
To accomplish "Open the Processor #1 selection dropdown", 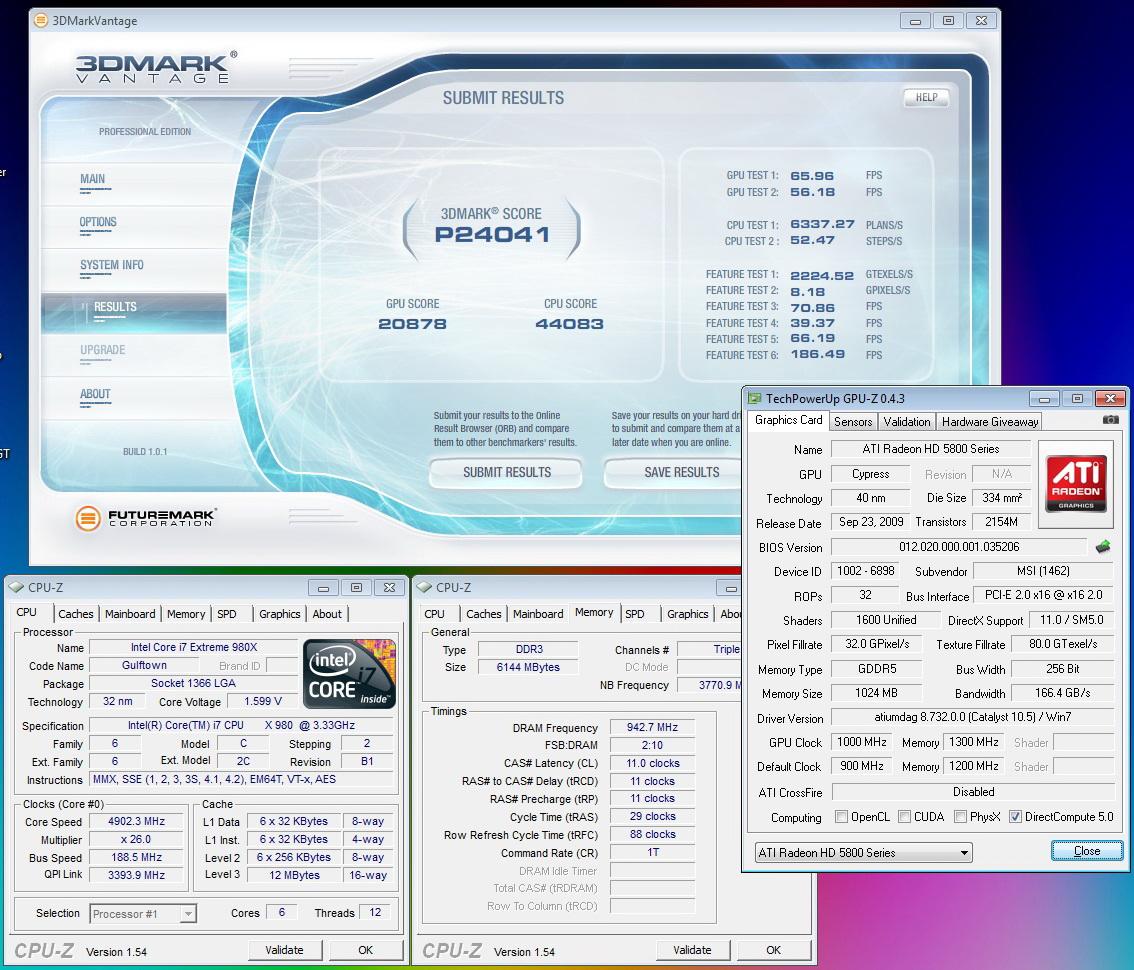I will click(x=143, y=914).
